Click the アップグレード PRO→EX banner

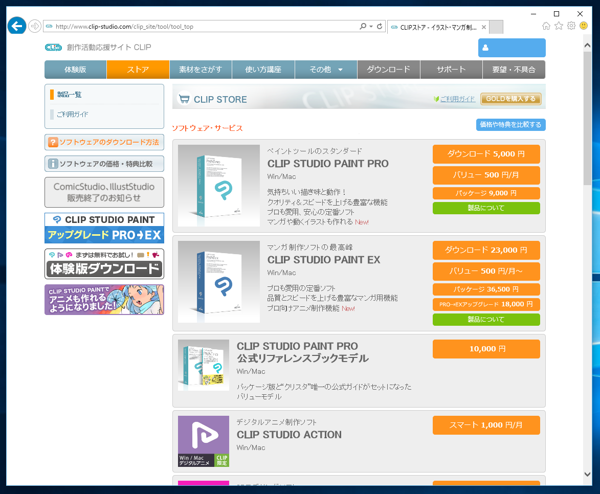pyautogui.click(x=104, y=228)
